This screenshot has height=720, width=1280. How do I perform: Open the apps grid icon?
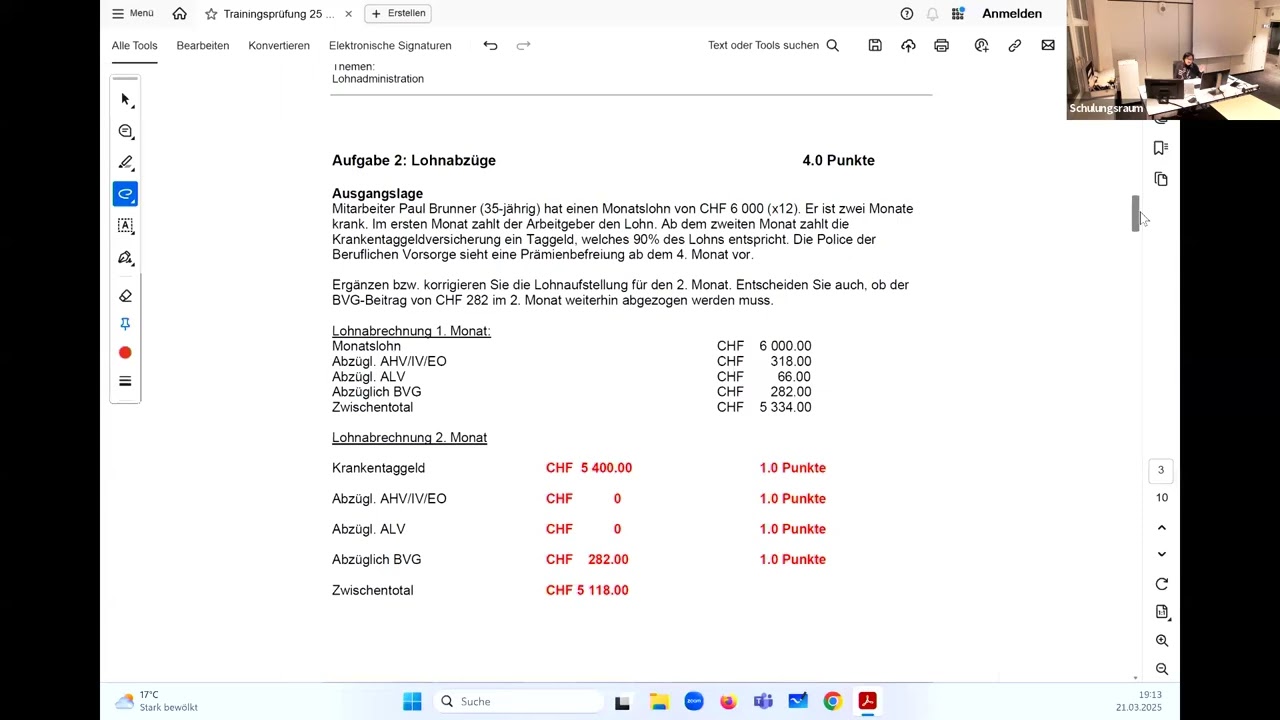[958, 14]
